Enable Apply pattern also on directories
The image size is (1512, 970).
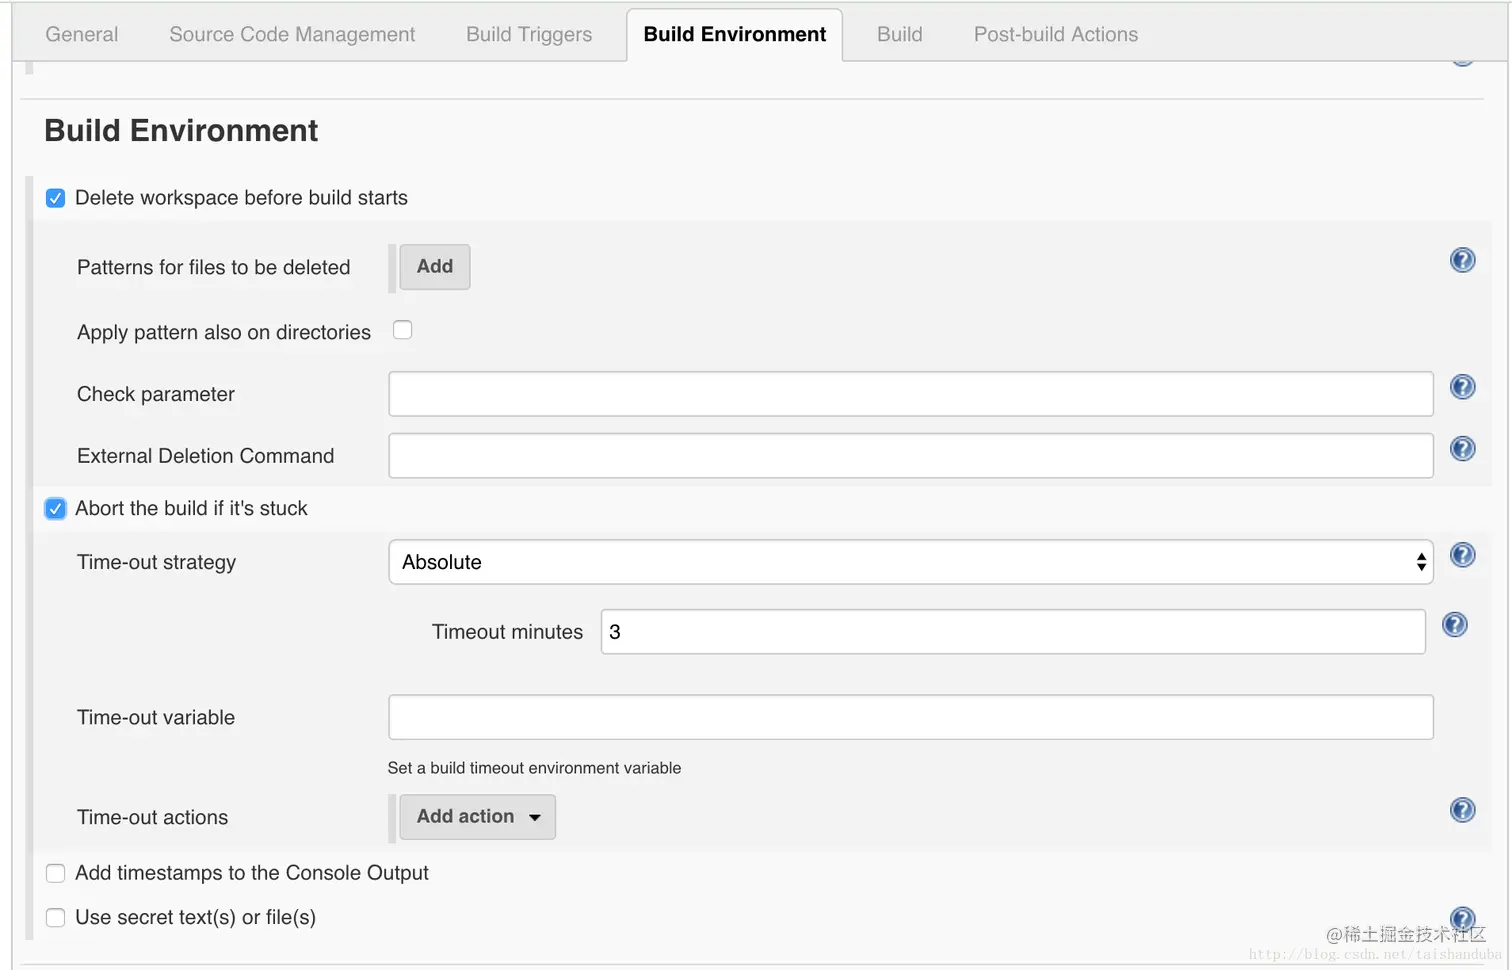coord(403,330)
